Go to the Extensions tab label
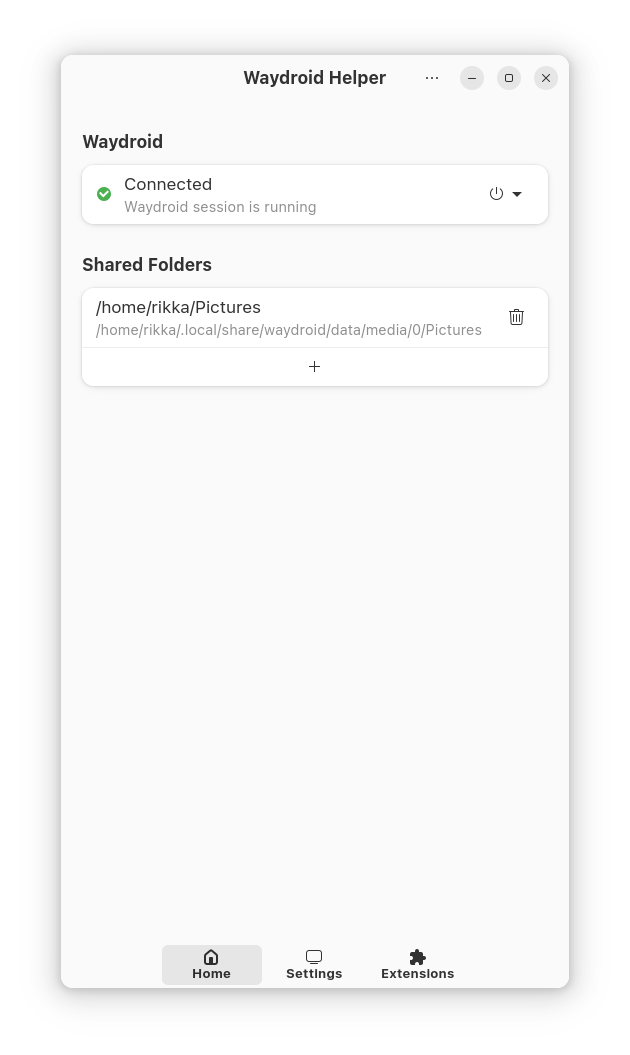The height and width of the screenshot is (1055, 630). coord(417,974)
